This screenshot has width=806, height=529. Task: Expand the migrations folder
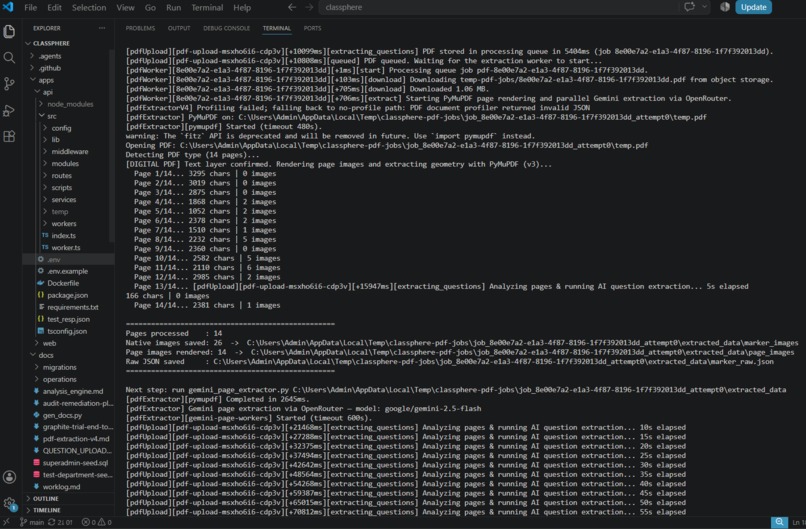pos(59,367)
